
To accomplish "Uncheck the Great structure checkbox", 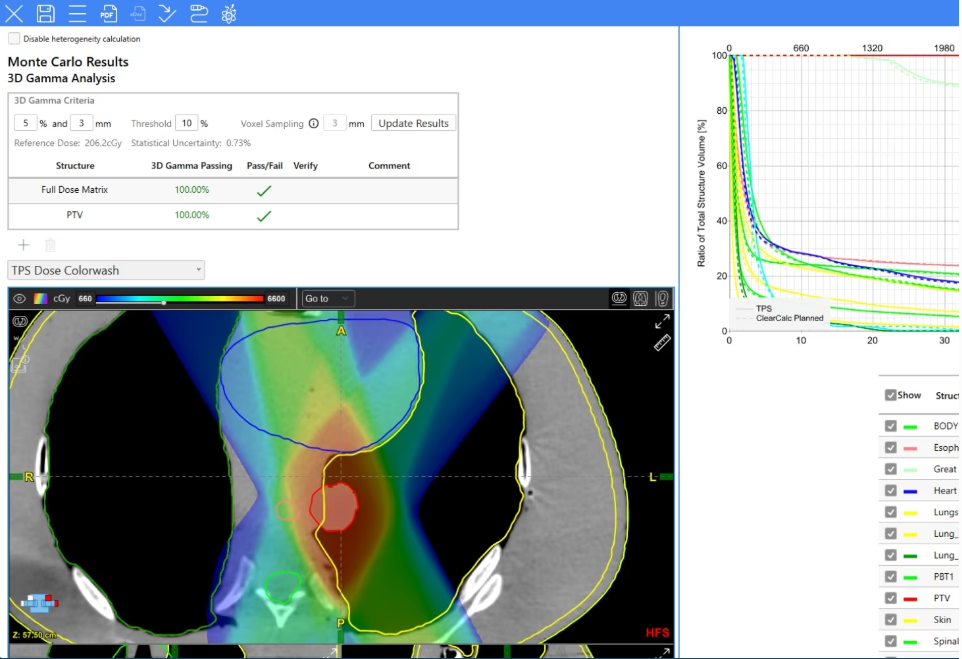I will (890, 469).
